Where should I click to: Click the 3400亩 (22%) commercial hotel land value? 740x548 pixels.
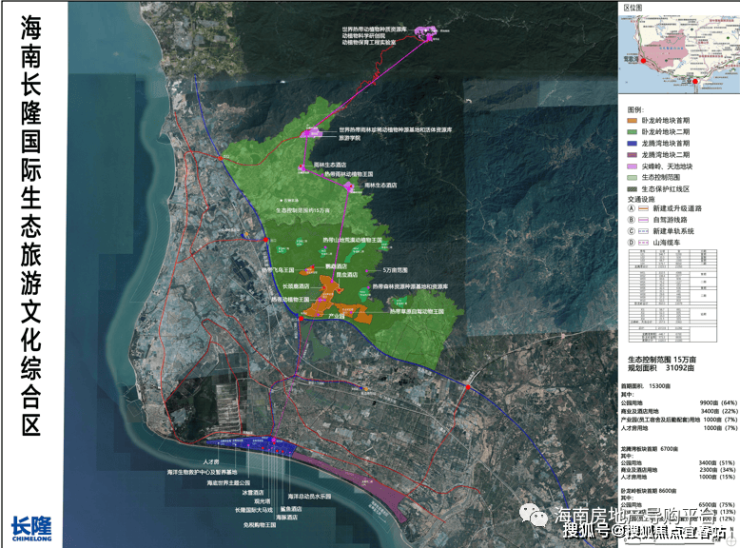click(718, 411)
